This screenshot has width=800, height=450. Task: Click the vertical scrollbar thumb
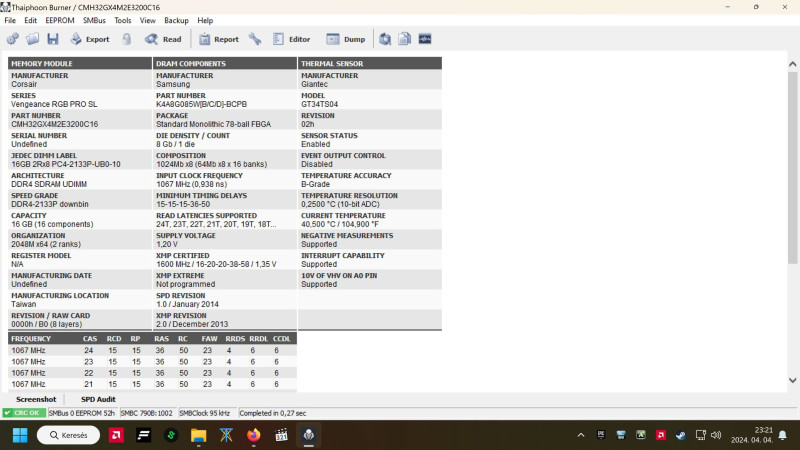(x=792, y=167)
